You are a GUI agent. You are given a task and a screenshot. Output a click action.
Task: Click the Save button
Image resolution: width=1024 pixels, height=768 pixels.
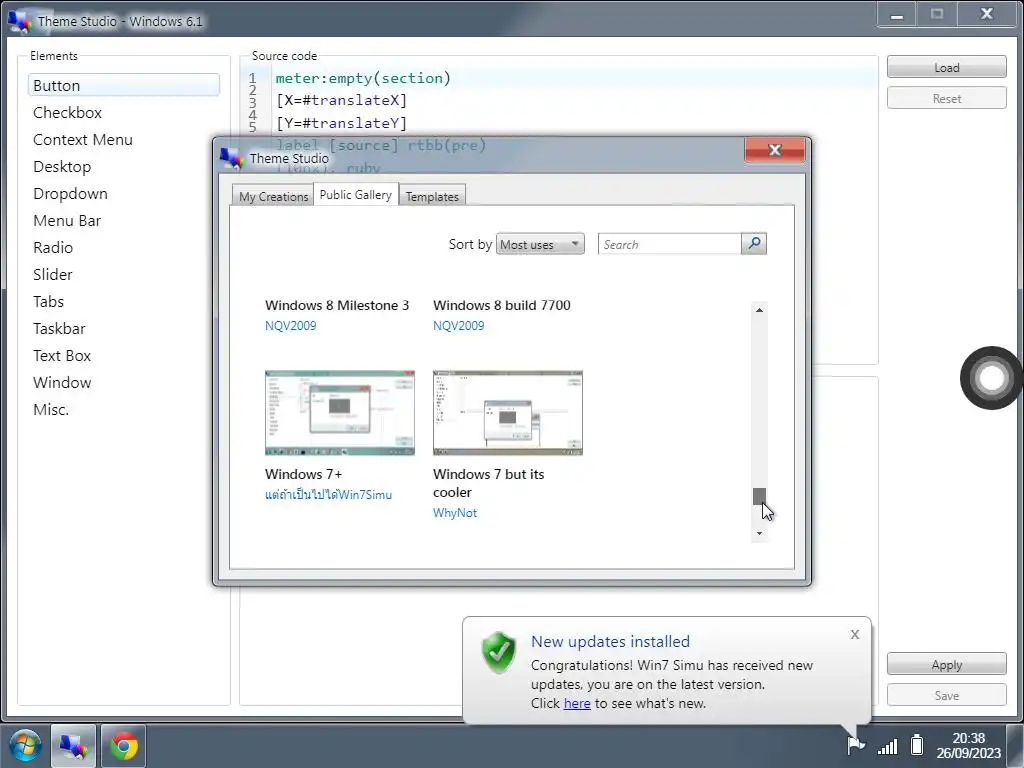click(946, 696)
